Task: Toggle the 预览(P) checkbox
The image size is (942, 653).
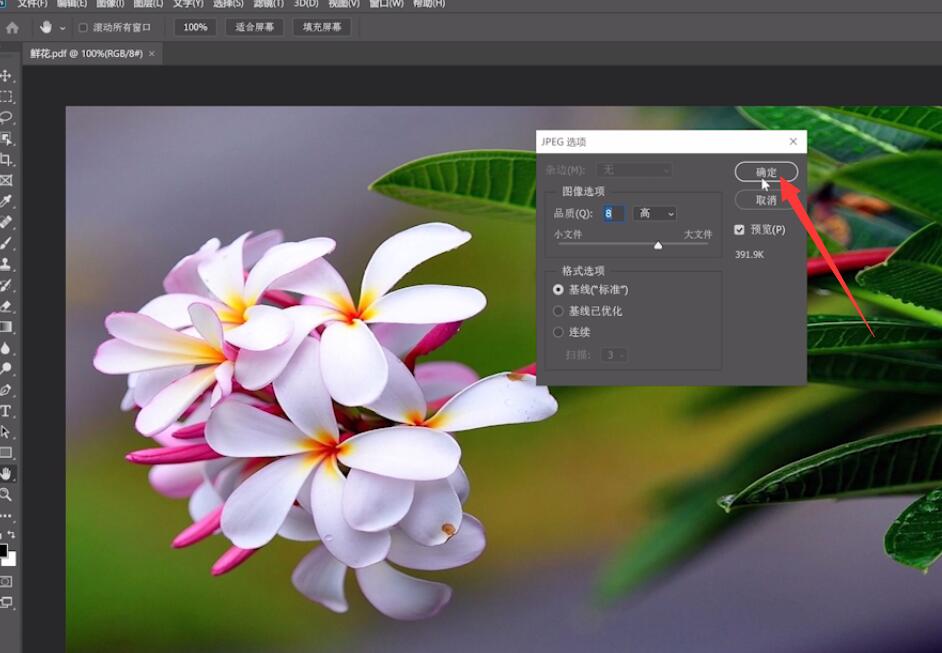Action: click(x=739, y=229)
